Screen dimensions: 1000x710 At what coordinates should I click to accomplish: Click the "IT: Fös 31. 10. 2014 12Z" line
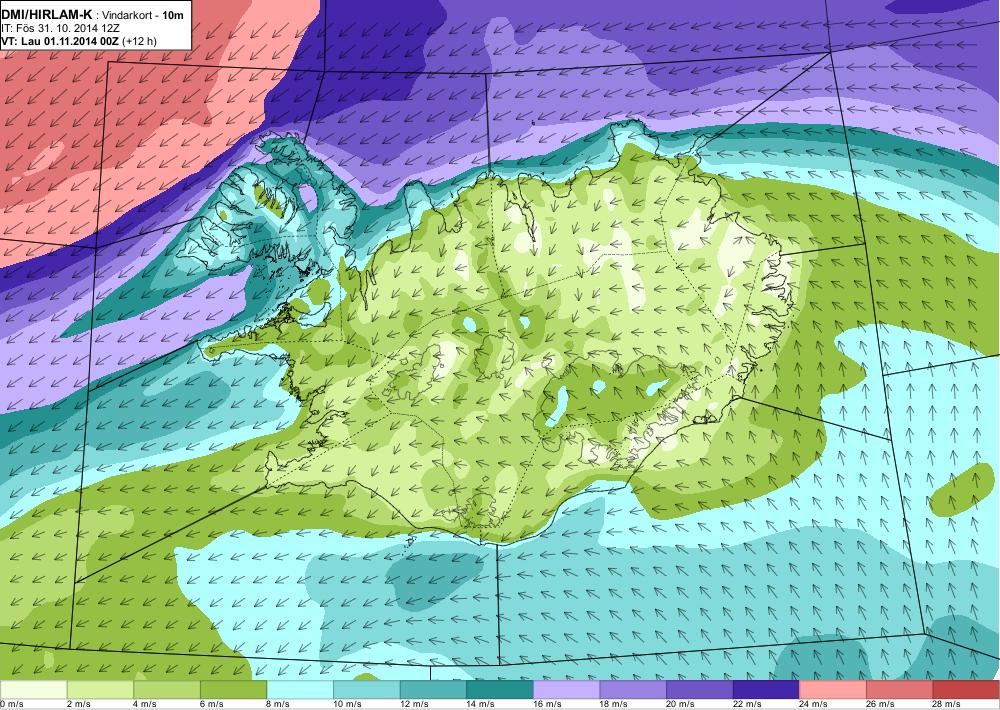click(x=60, y=28)
